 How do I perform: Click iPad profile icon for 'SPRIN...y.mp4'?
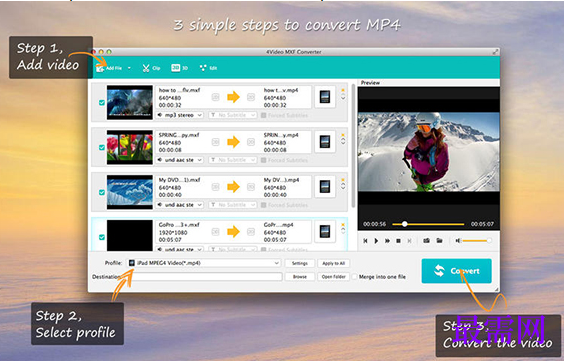(x=325, y=142)
